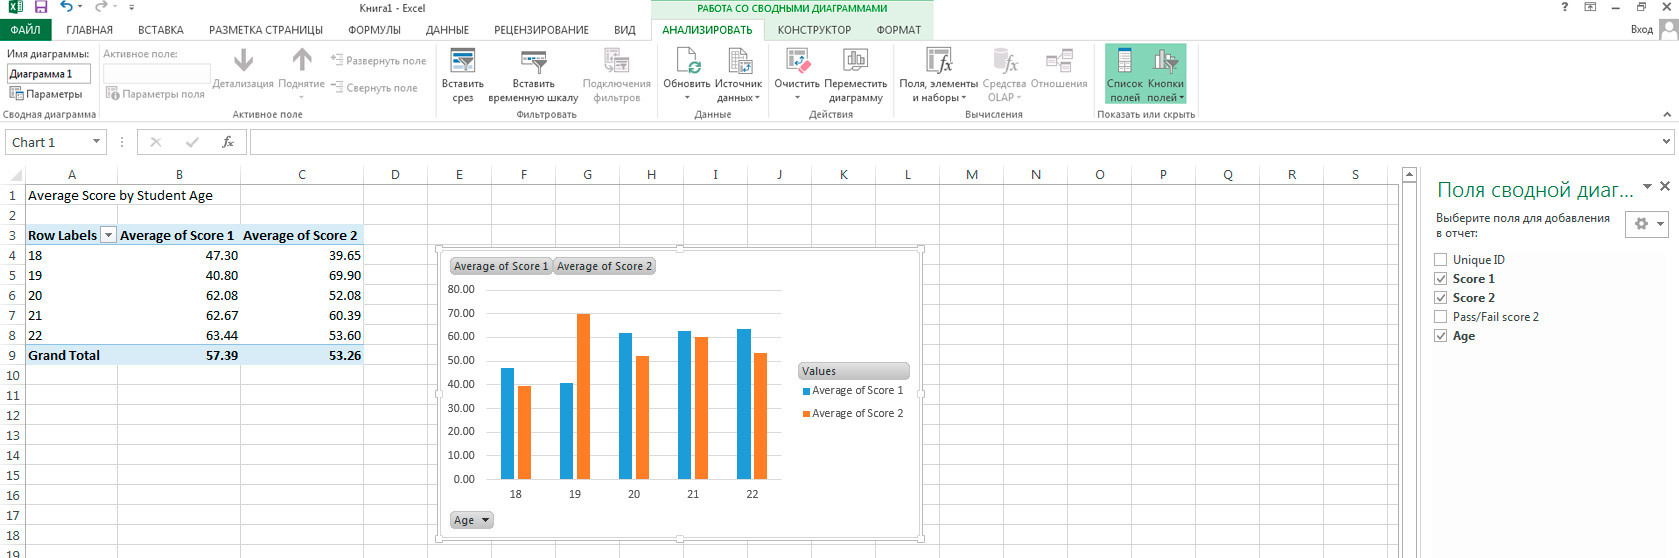1679x558 pixels.
Task: Click the Change Data Source icon (Источник данных)
Action: 739,62
